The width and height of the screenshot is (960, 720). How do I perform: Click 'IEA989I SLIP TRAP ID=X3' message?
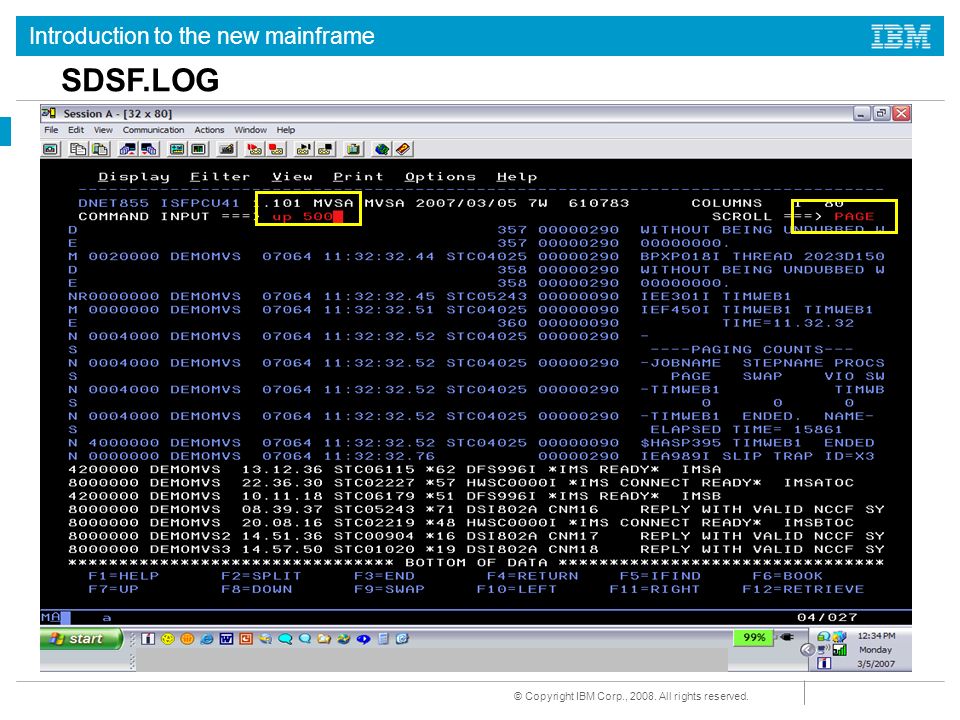click(757, 456)
